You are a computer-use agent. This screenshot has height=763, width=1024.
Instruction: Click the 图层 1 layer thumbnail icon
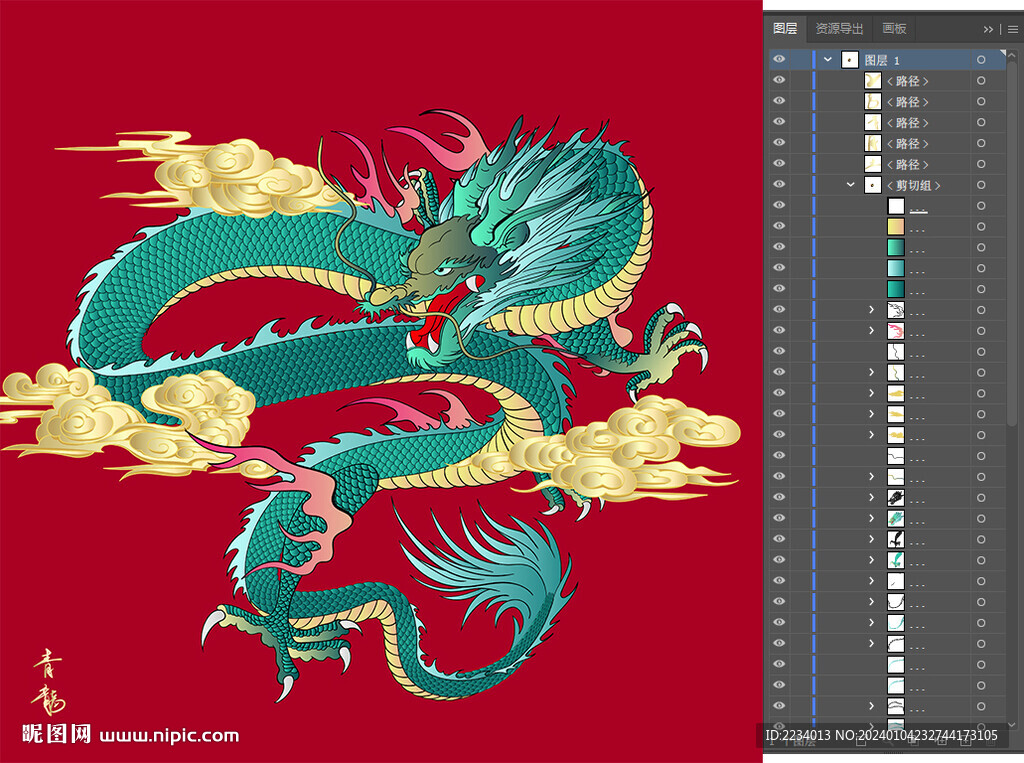tap(849, 60)
